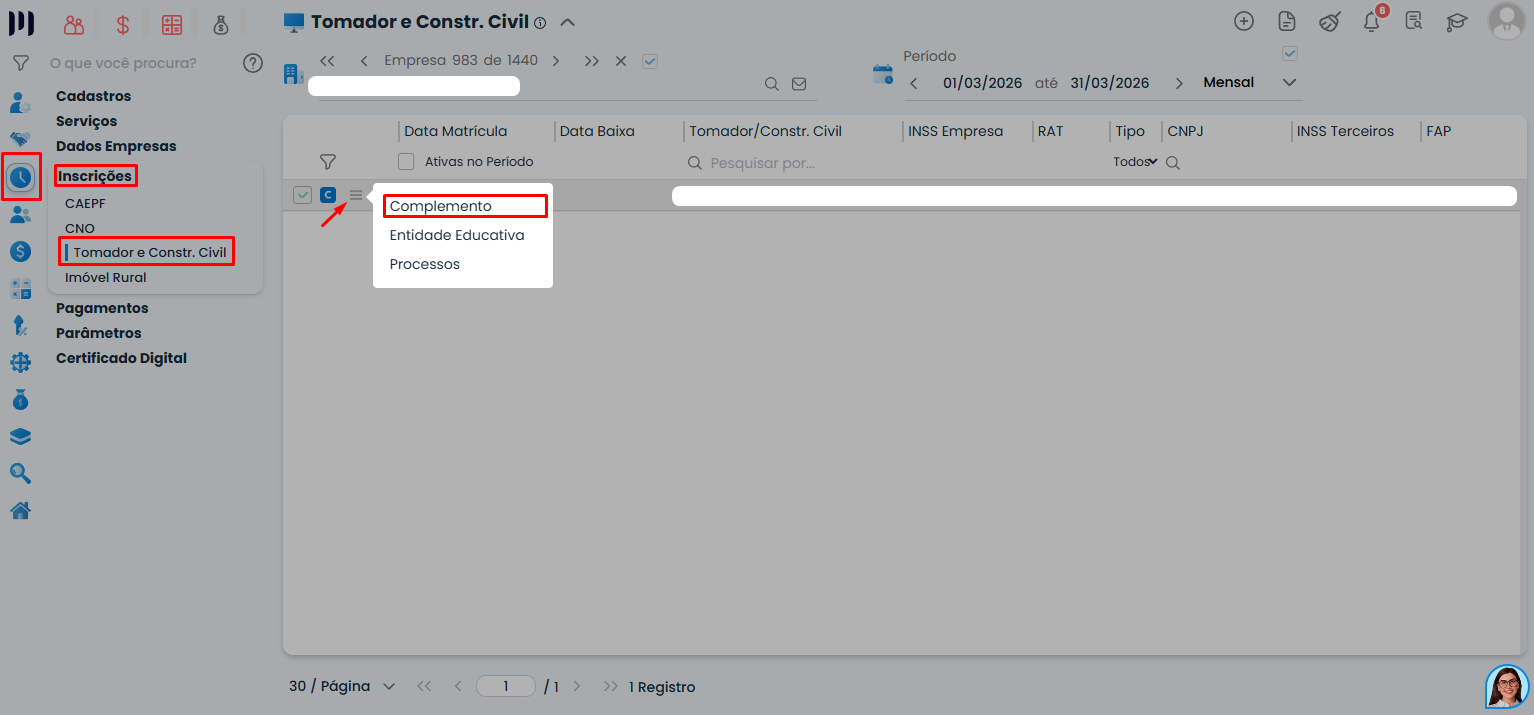Open the CAEPF submenu item
This screenshot has width=1534, height=715.
point(85,203)
